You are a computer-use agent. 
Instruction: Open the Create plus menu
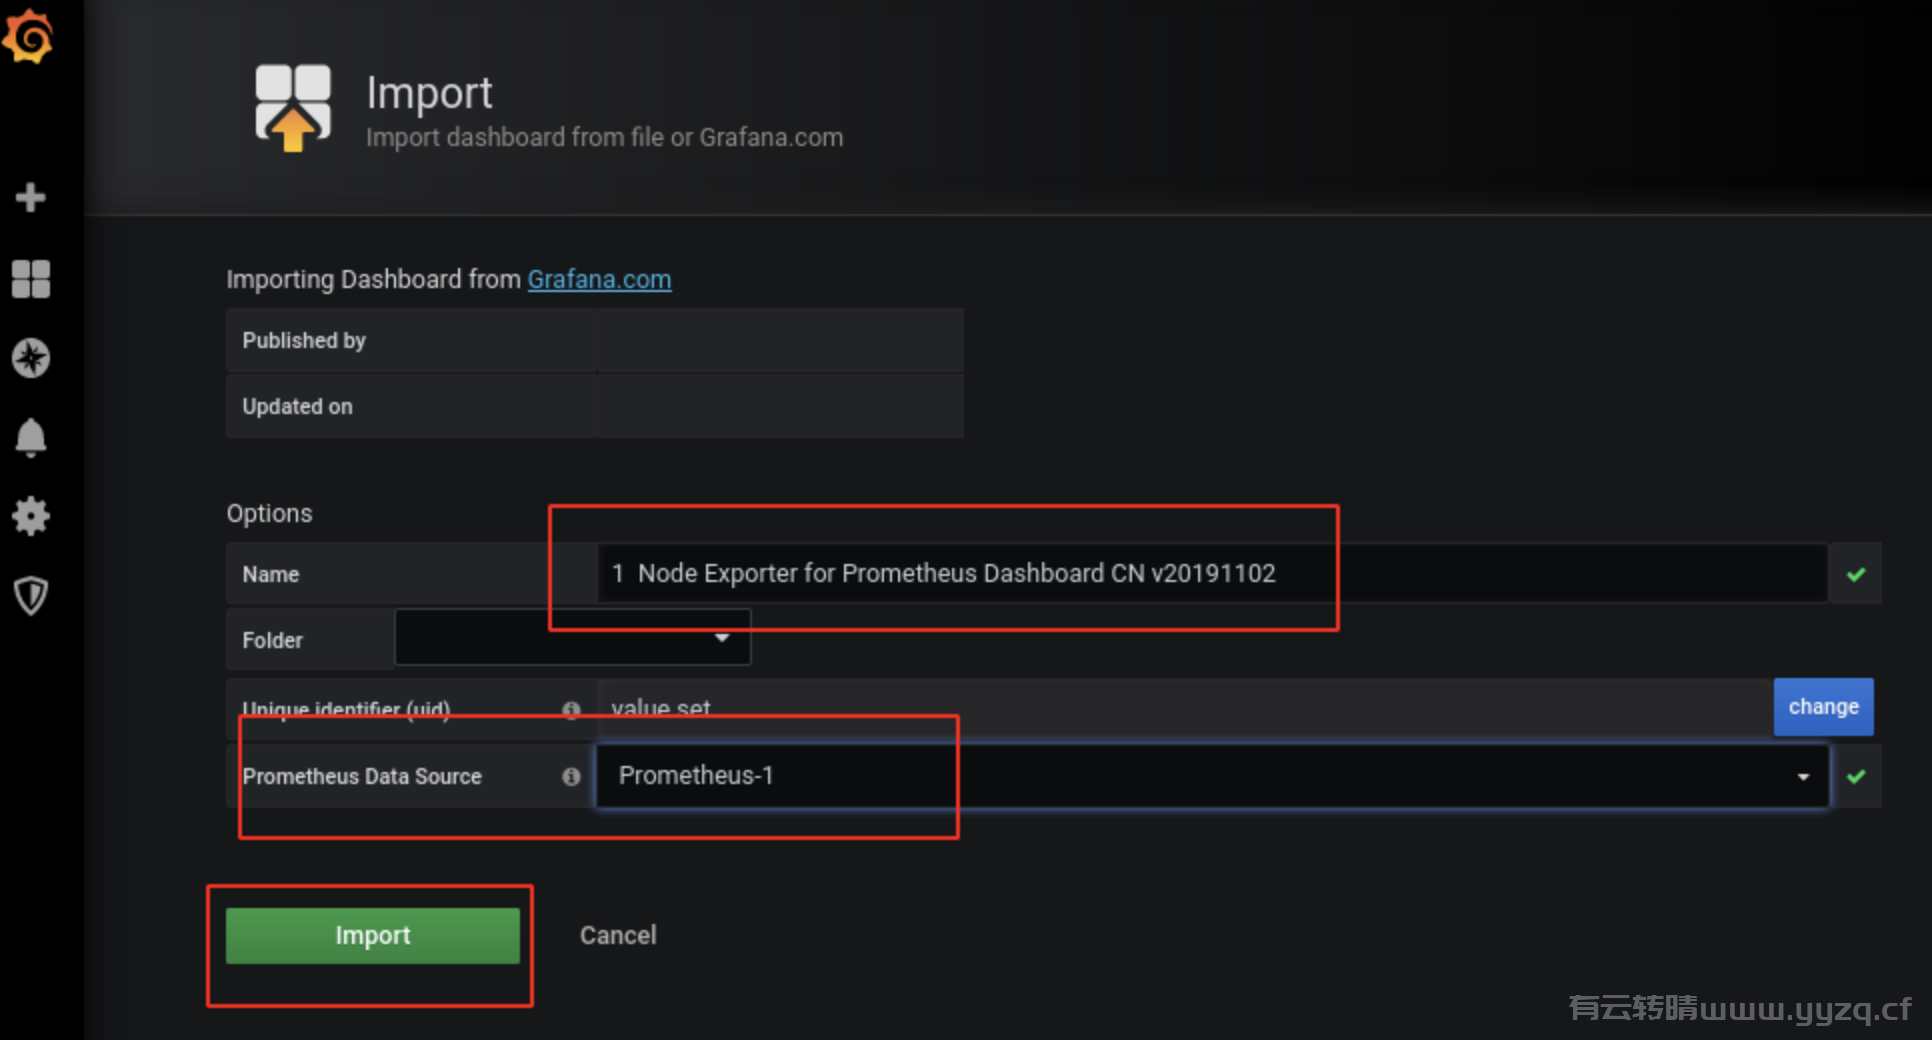click(x=31, y=197)
